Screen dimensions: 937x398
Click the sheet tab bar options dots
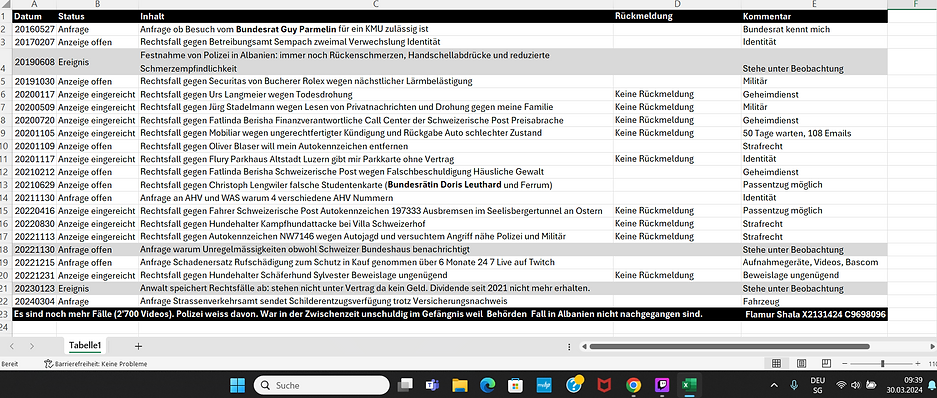(569, 347)
